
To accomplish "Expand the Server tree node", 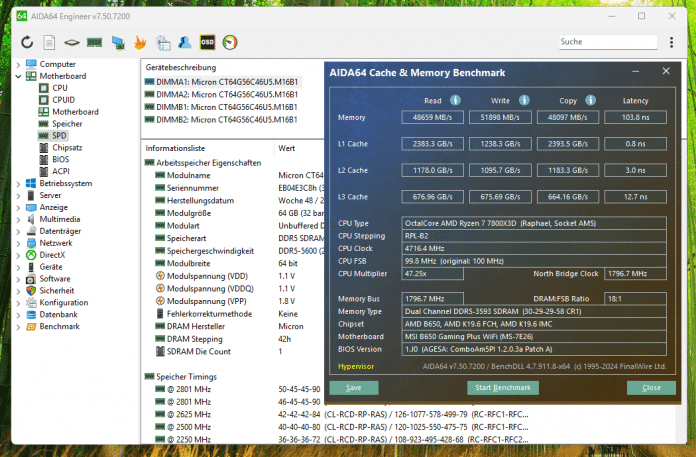I will pyautogui.click(x=18, y=196).
